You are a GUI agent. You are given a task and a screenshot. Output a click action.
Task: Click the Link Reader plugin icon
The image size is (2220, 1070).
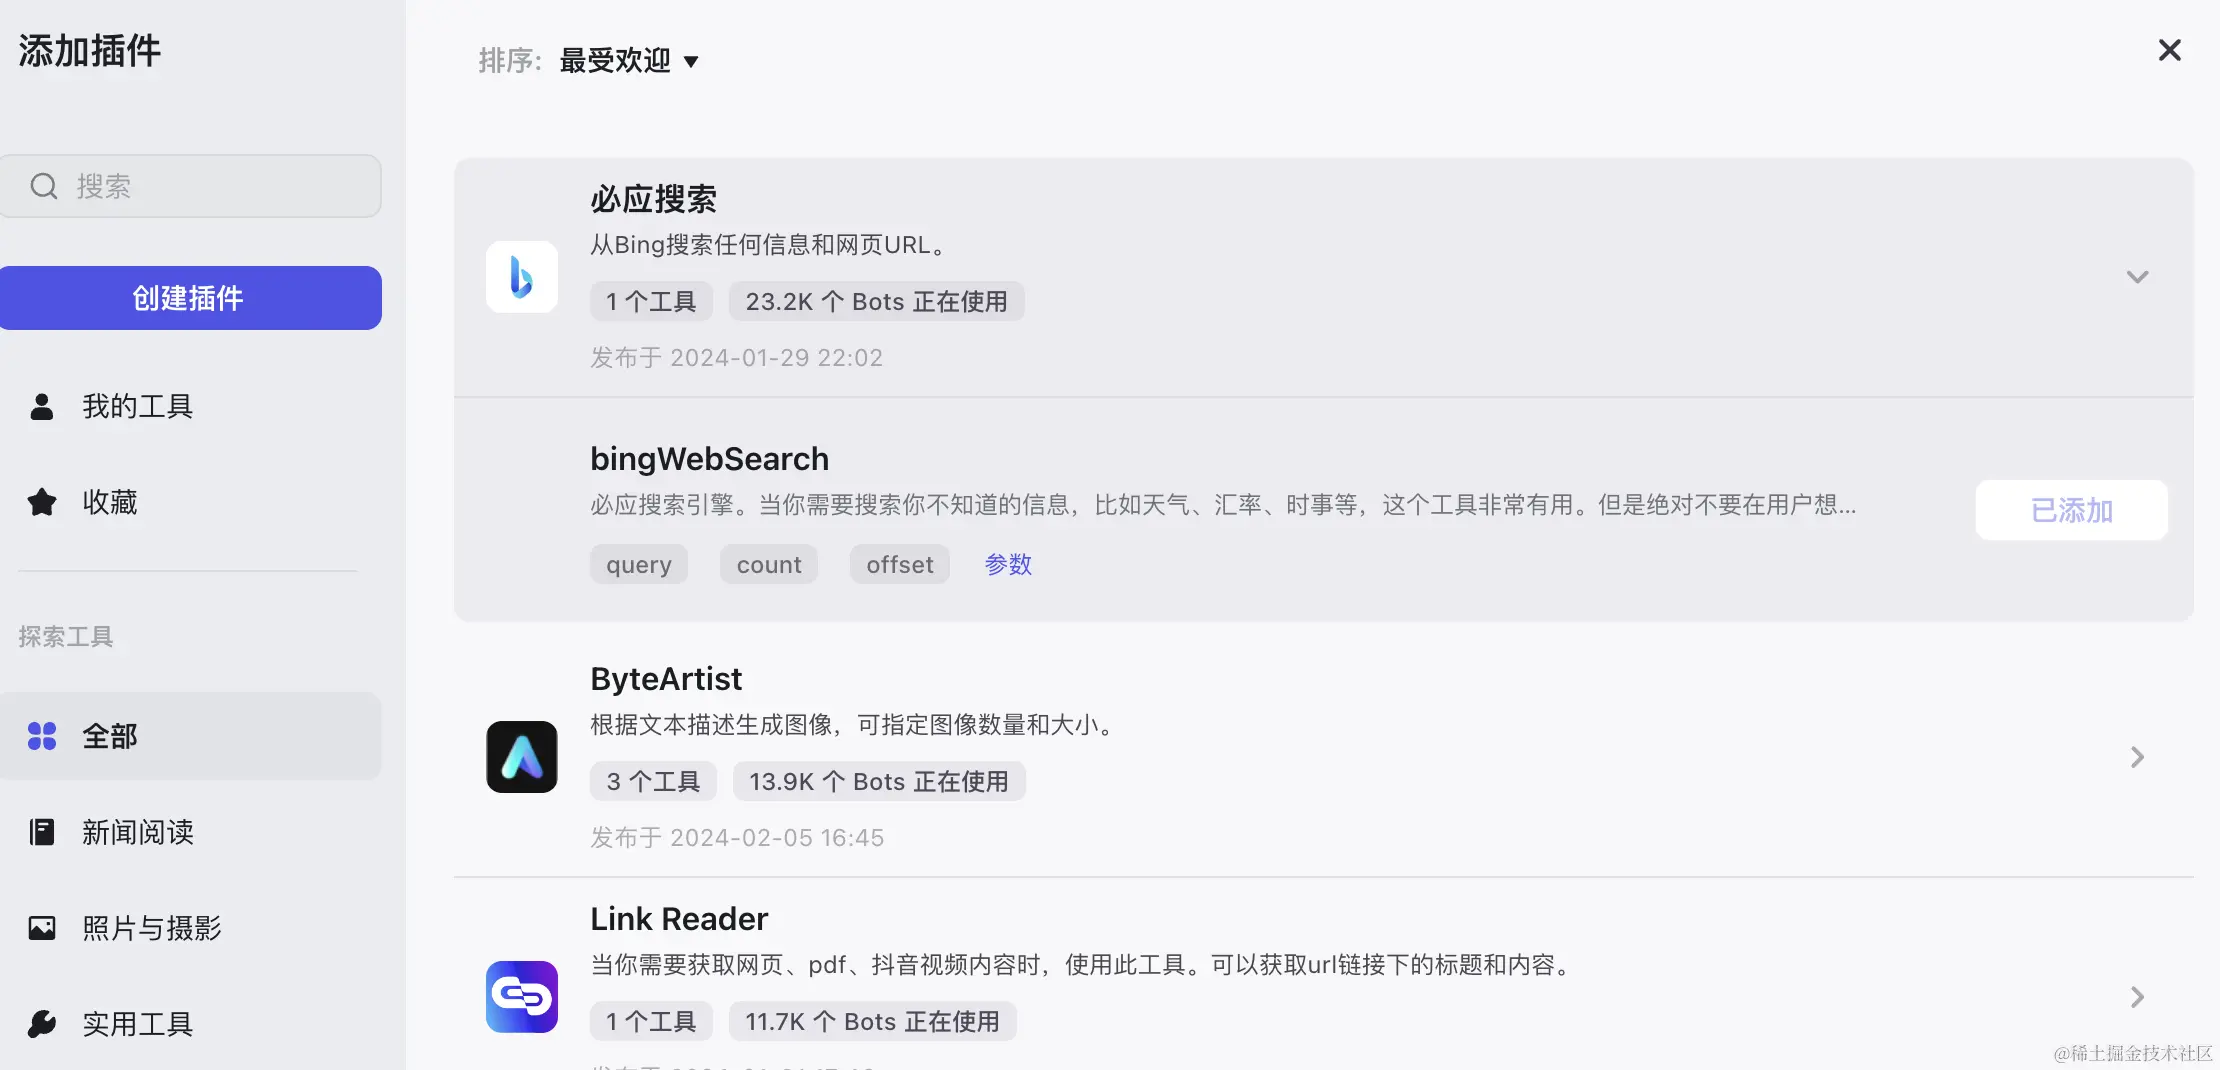(520, 995)
